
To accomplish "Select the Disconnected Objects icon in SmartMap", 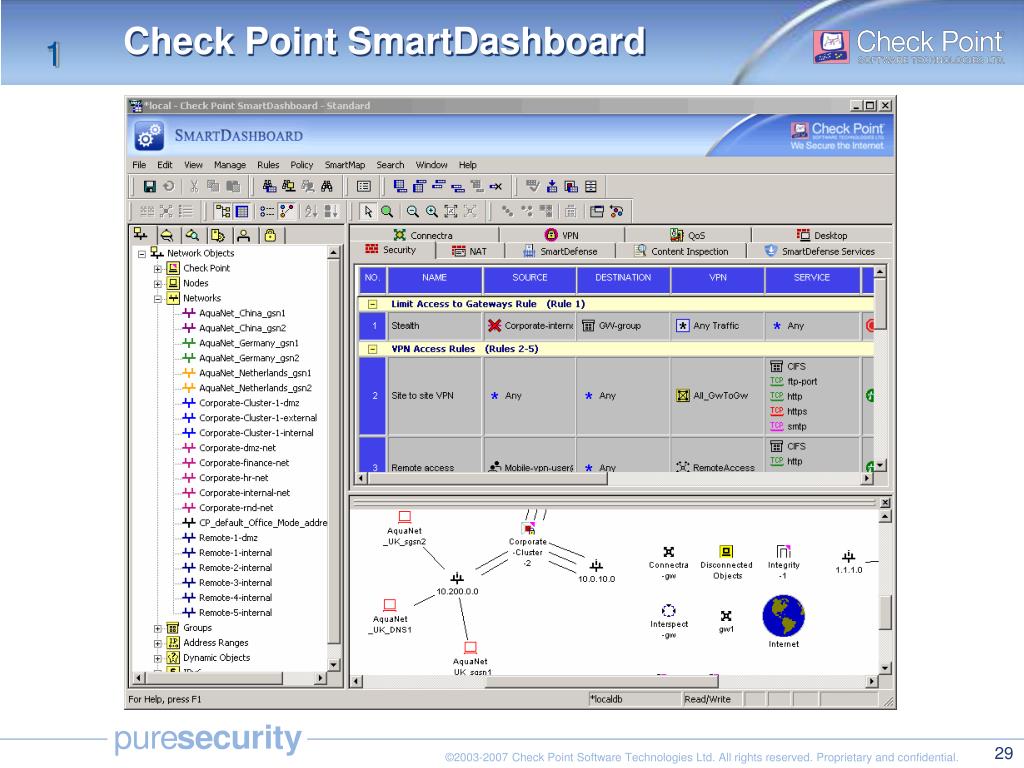I will [x=726, y=551].
